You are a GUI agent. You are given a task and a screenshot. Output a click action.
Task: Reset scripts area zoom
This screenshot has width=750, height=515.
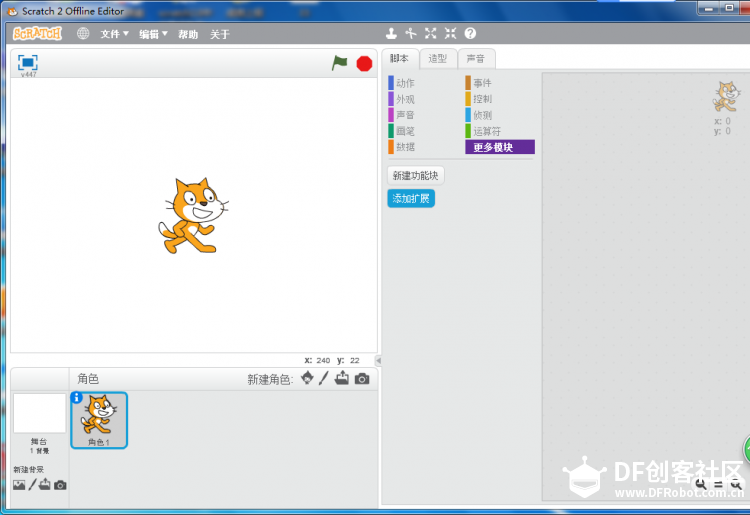tap(718, 484)
